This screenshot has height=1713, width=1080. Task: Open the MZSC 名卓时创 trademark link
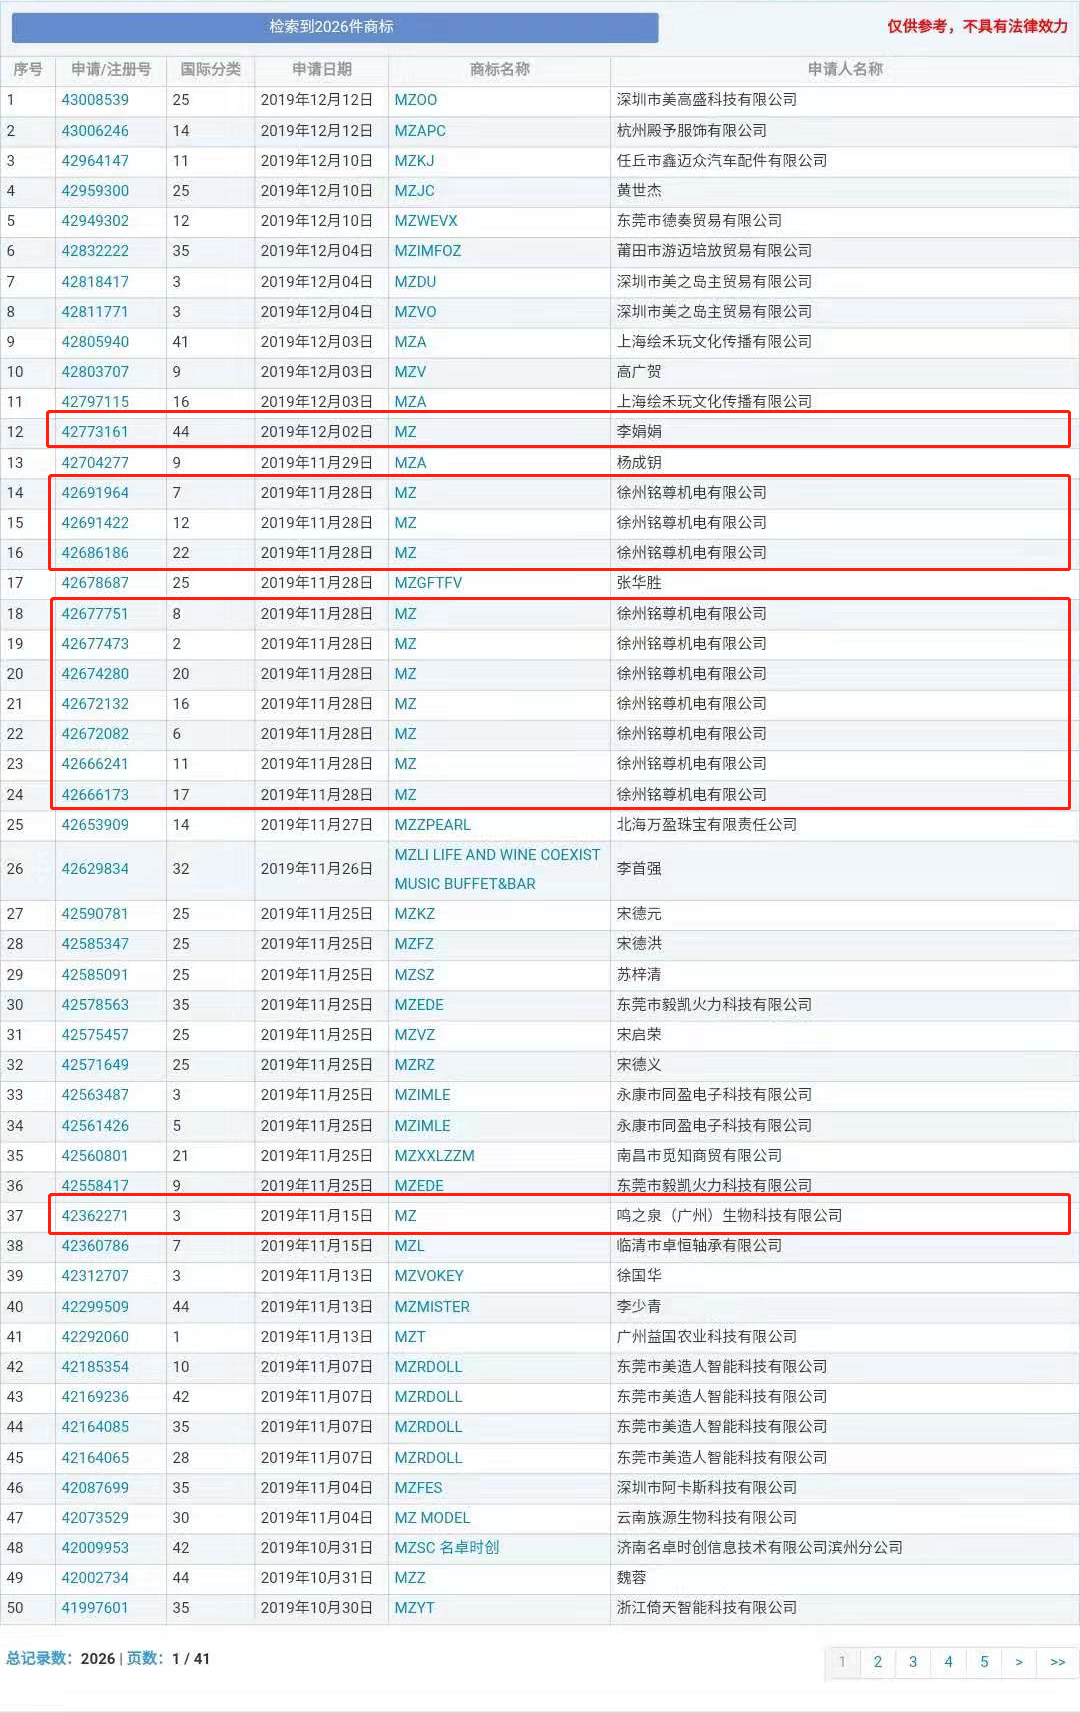click(446, 1548)
